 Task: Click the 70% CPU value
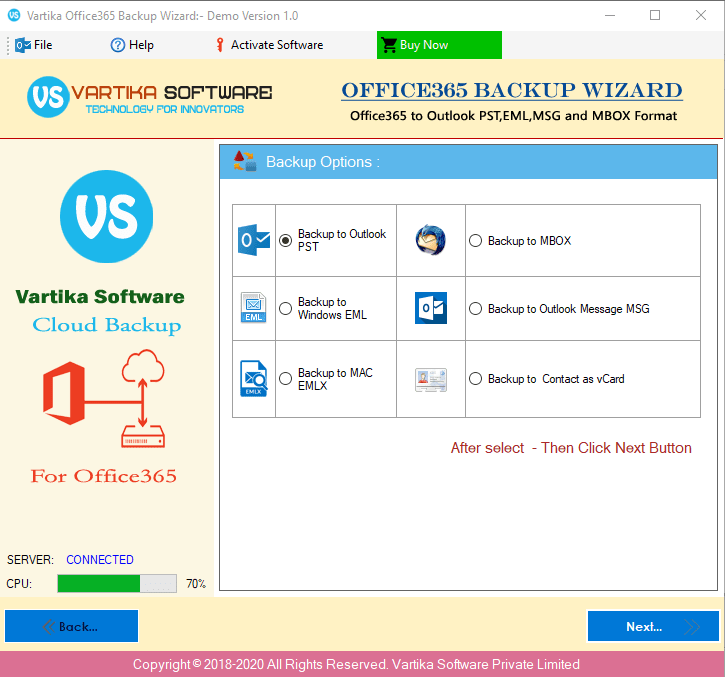tap(196, 584)
